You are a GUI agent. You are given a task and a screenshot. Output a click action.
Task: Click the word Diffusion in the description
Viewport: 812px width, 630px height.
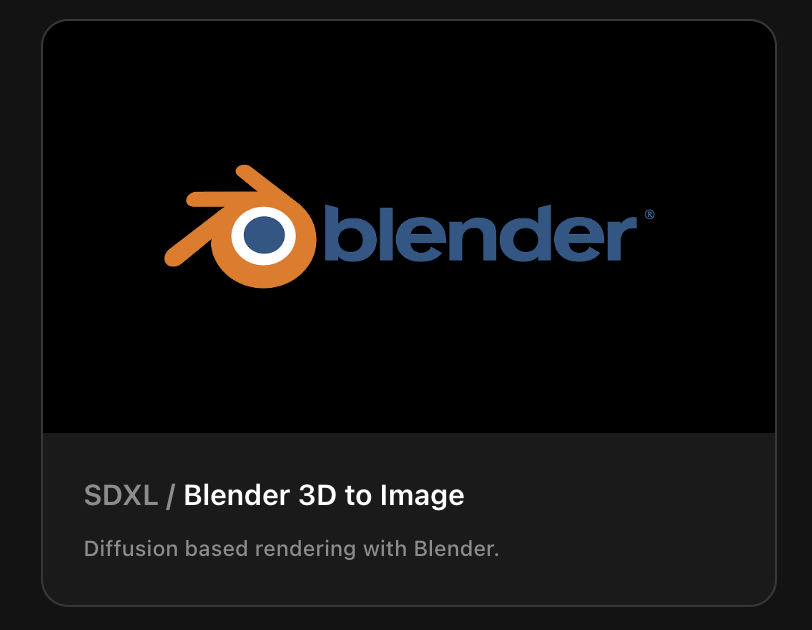coord(130,548)
